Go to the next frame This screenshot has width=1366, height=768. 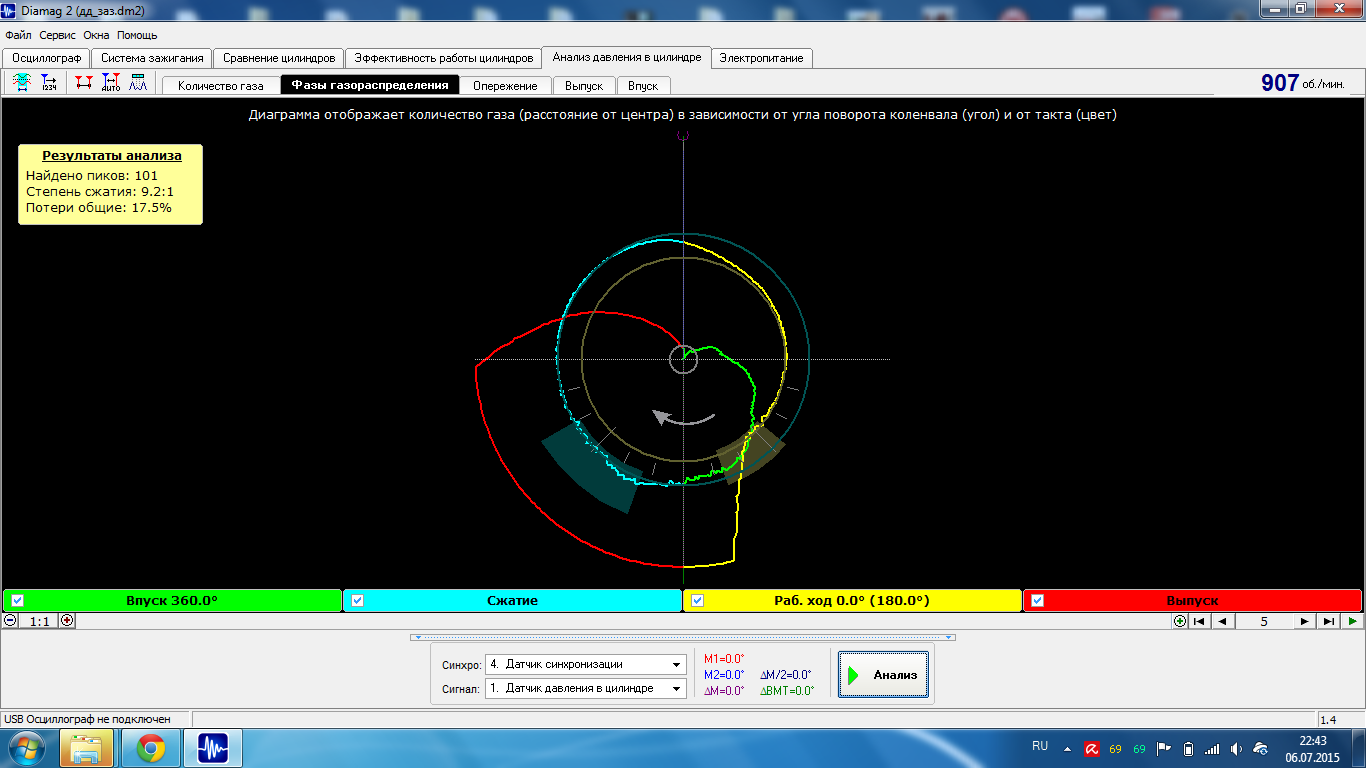1304,621
